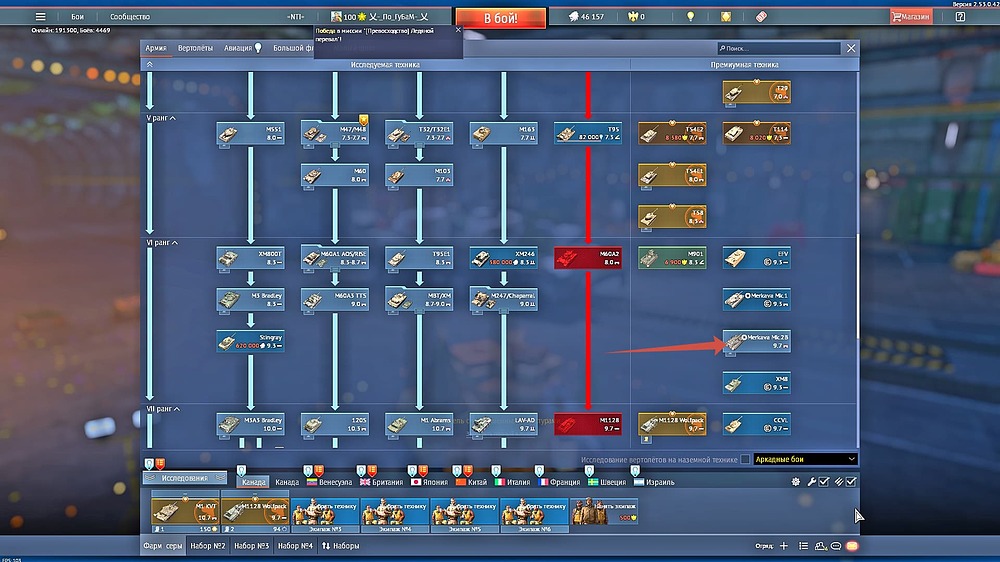Open the help question mark icon
This screenshot has height=562, width=1000.
(960, 17)
